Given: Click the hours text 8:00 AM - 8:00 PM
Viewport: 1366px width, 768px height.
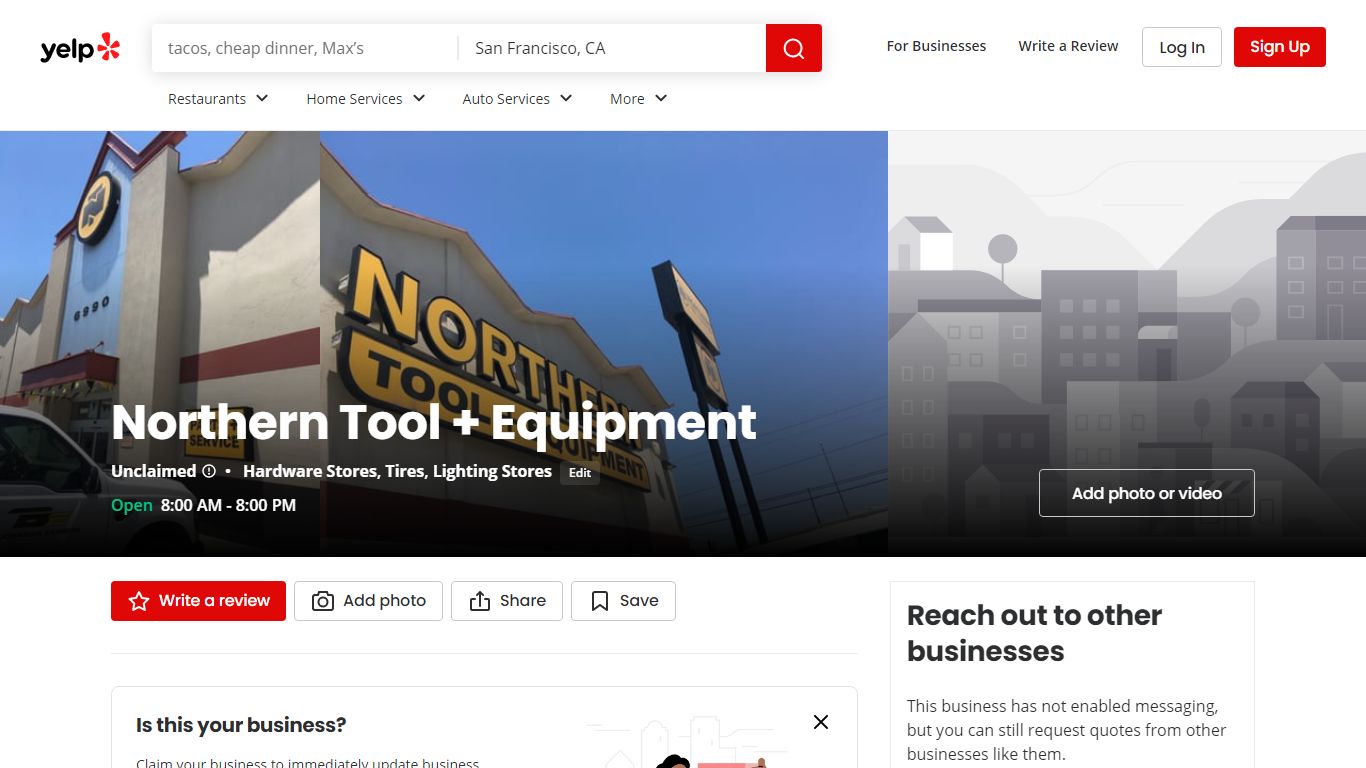Looking at the screenshot, I should (228, 505).
